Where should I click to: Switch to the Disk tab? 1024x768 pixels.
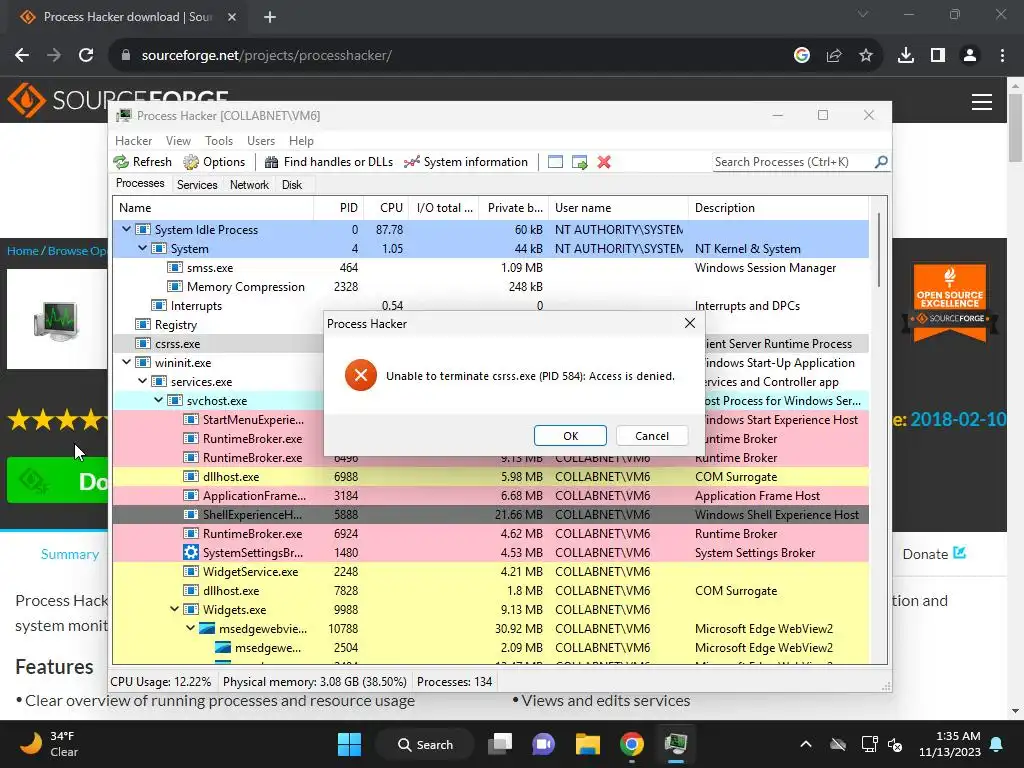pyautogui.click(x=292, y=185)
